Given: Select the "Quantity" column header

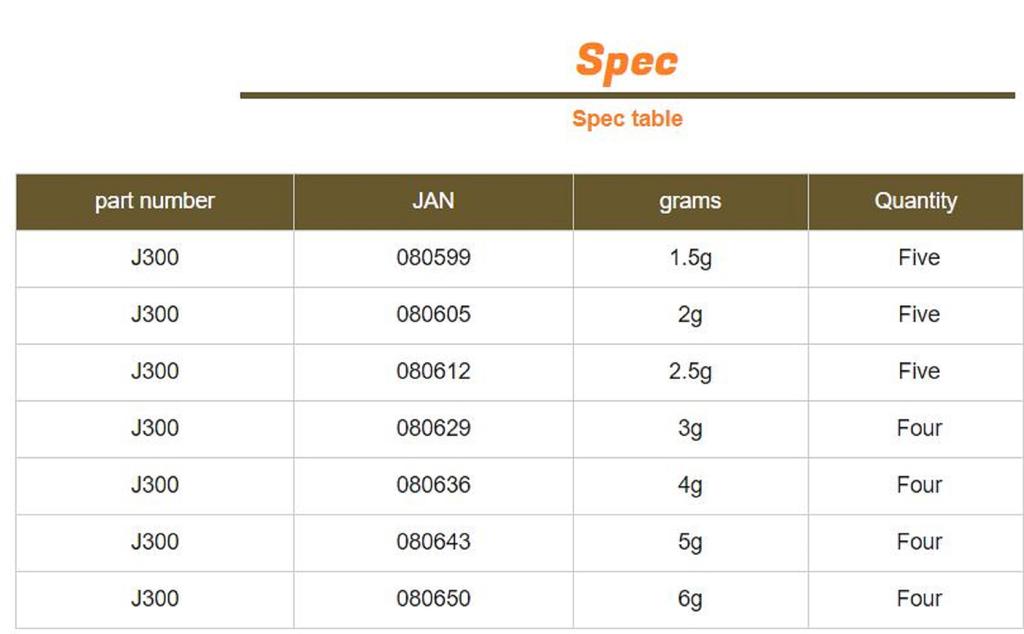Looking at the screenshot, I should [916, 201].
